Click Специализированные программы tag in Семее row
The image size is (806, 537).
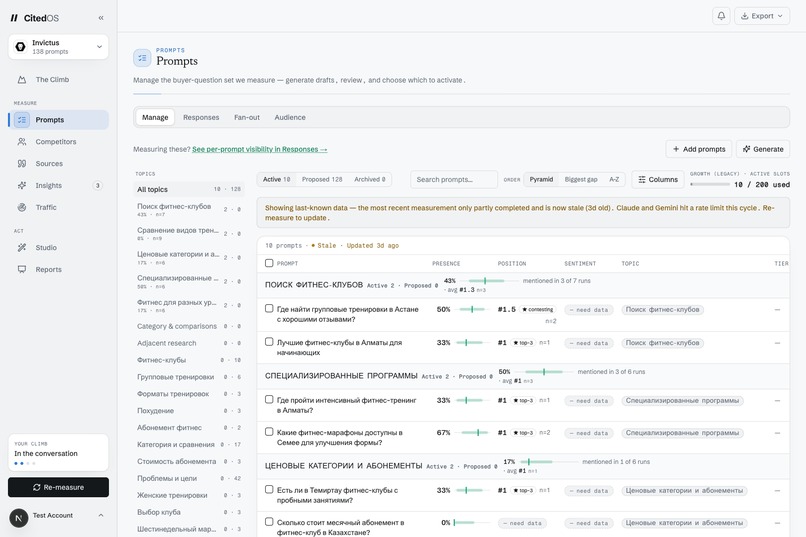point(682,433)
